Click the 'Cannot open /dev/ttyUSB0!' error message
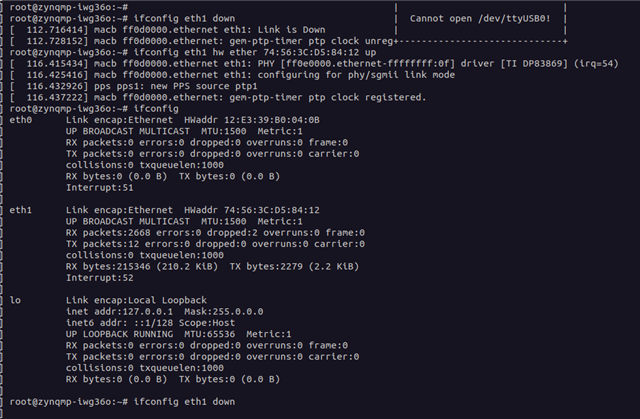This screenshot has width=640, height=419. tap(480, 18)
